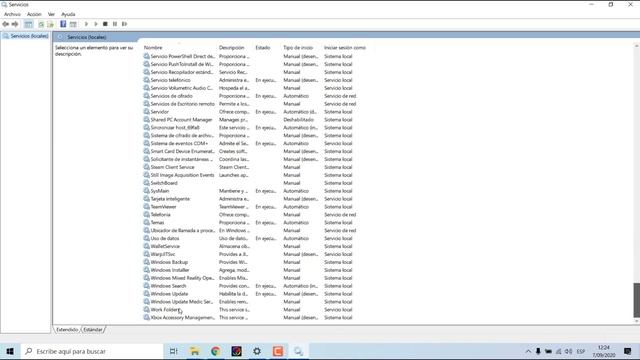Open the Acción menu
Image resolution: width=640 pixels, height=360 pixels.
(34, 14)
